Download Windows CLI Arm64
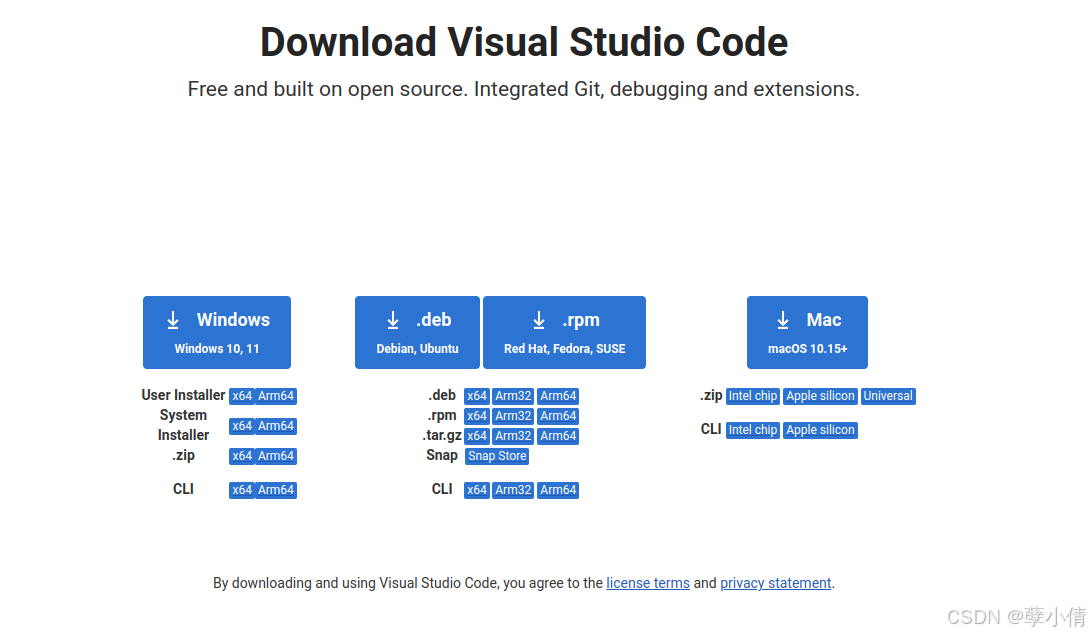Viewport: 1090px width, 634px height. pyautogui.click(x=276, y=490)
